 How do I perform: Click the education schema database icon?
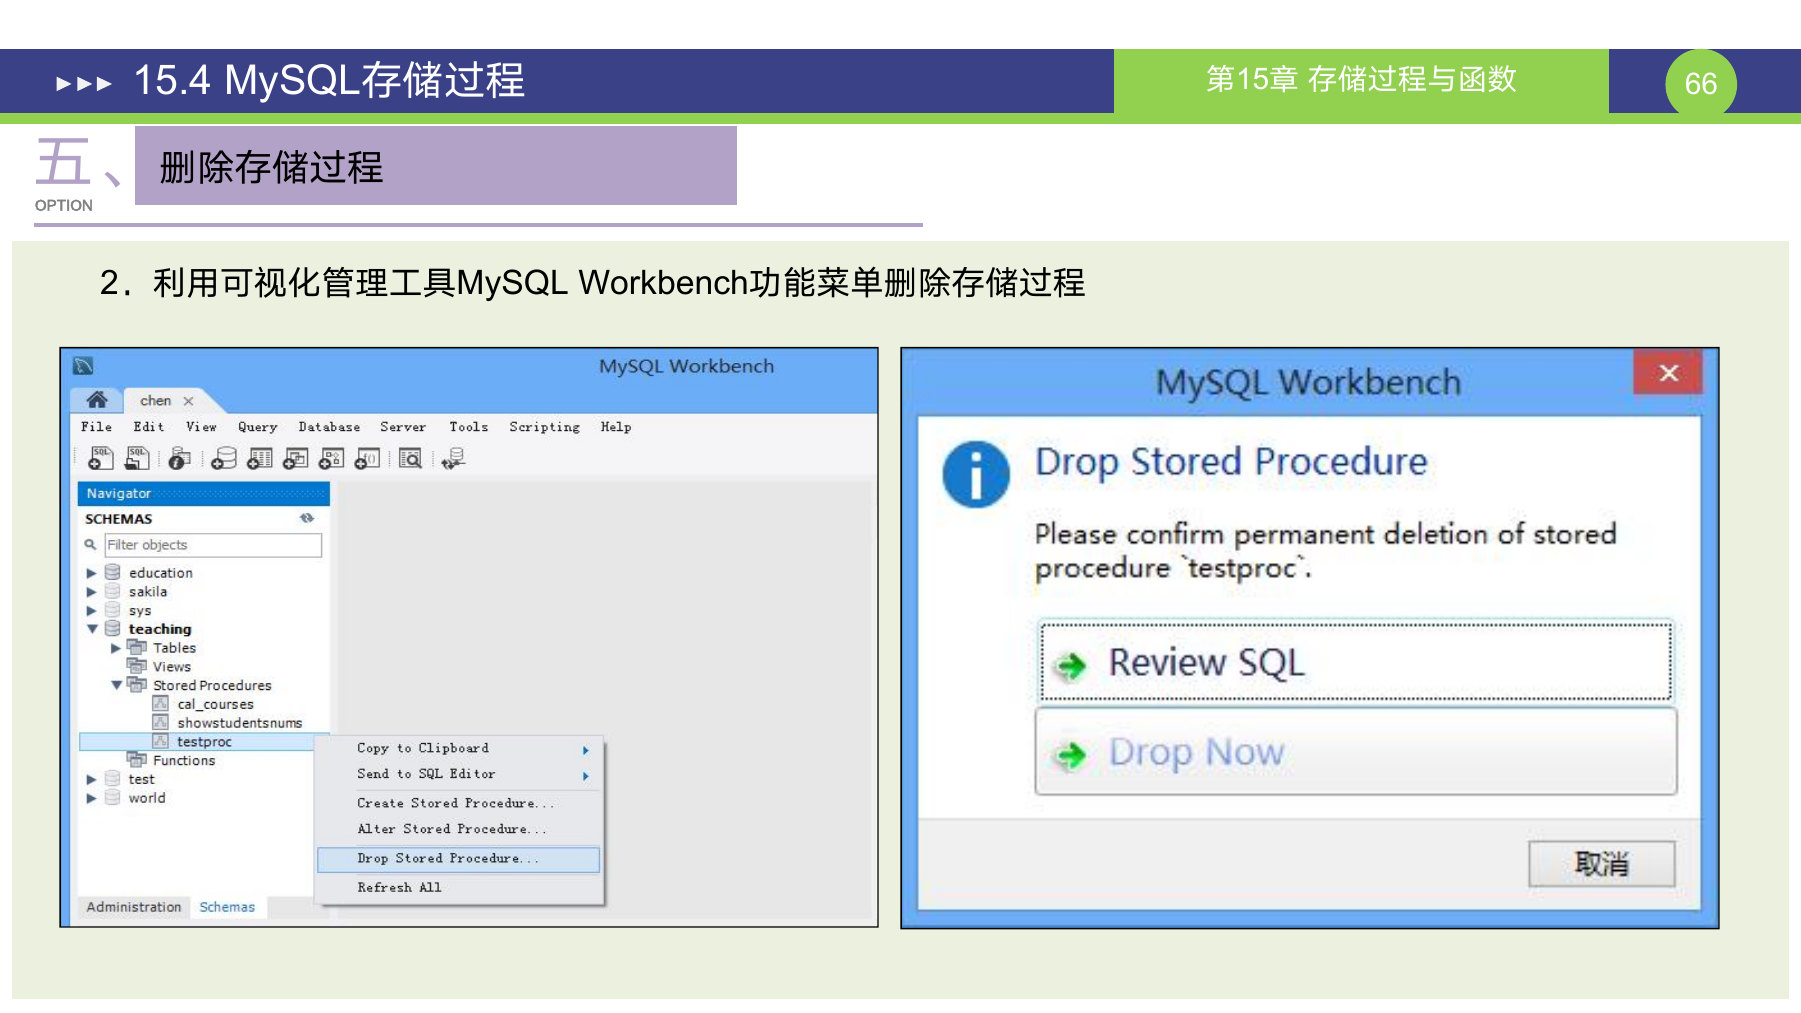(x=113, y=573)
